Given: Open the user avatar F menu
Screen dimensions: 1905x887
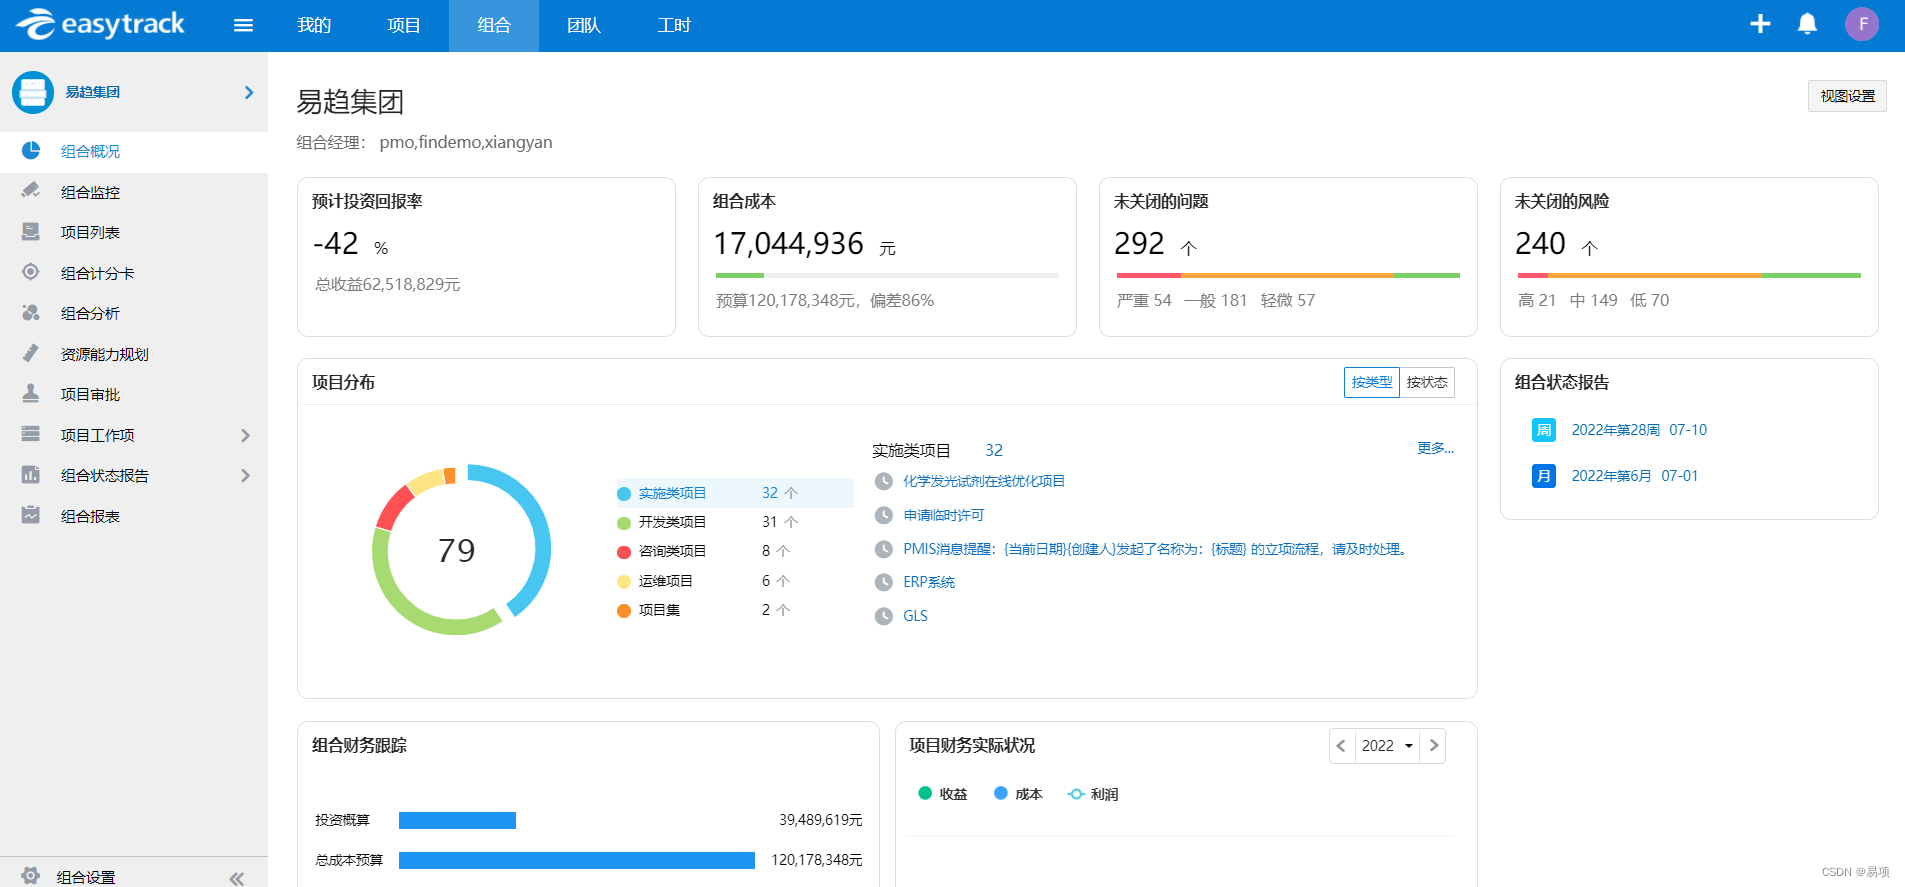Looking at the screenshot, I should pos(1862,24).
